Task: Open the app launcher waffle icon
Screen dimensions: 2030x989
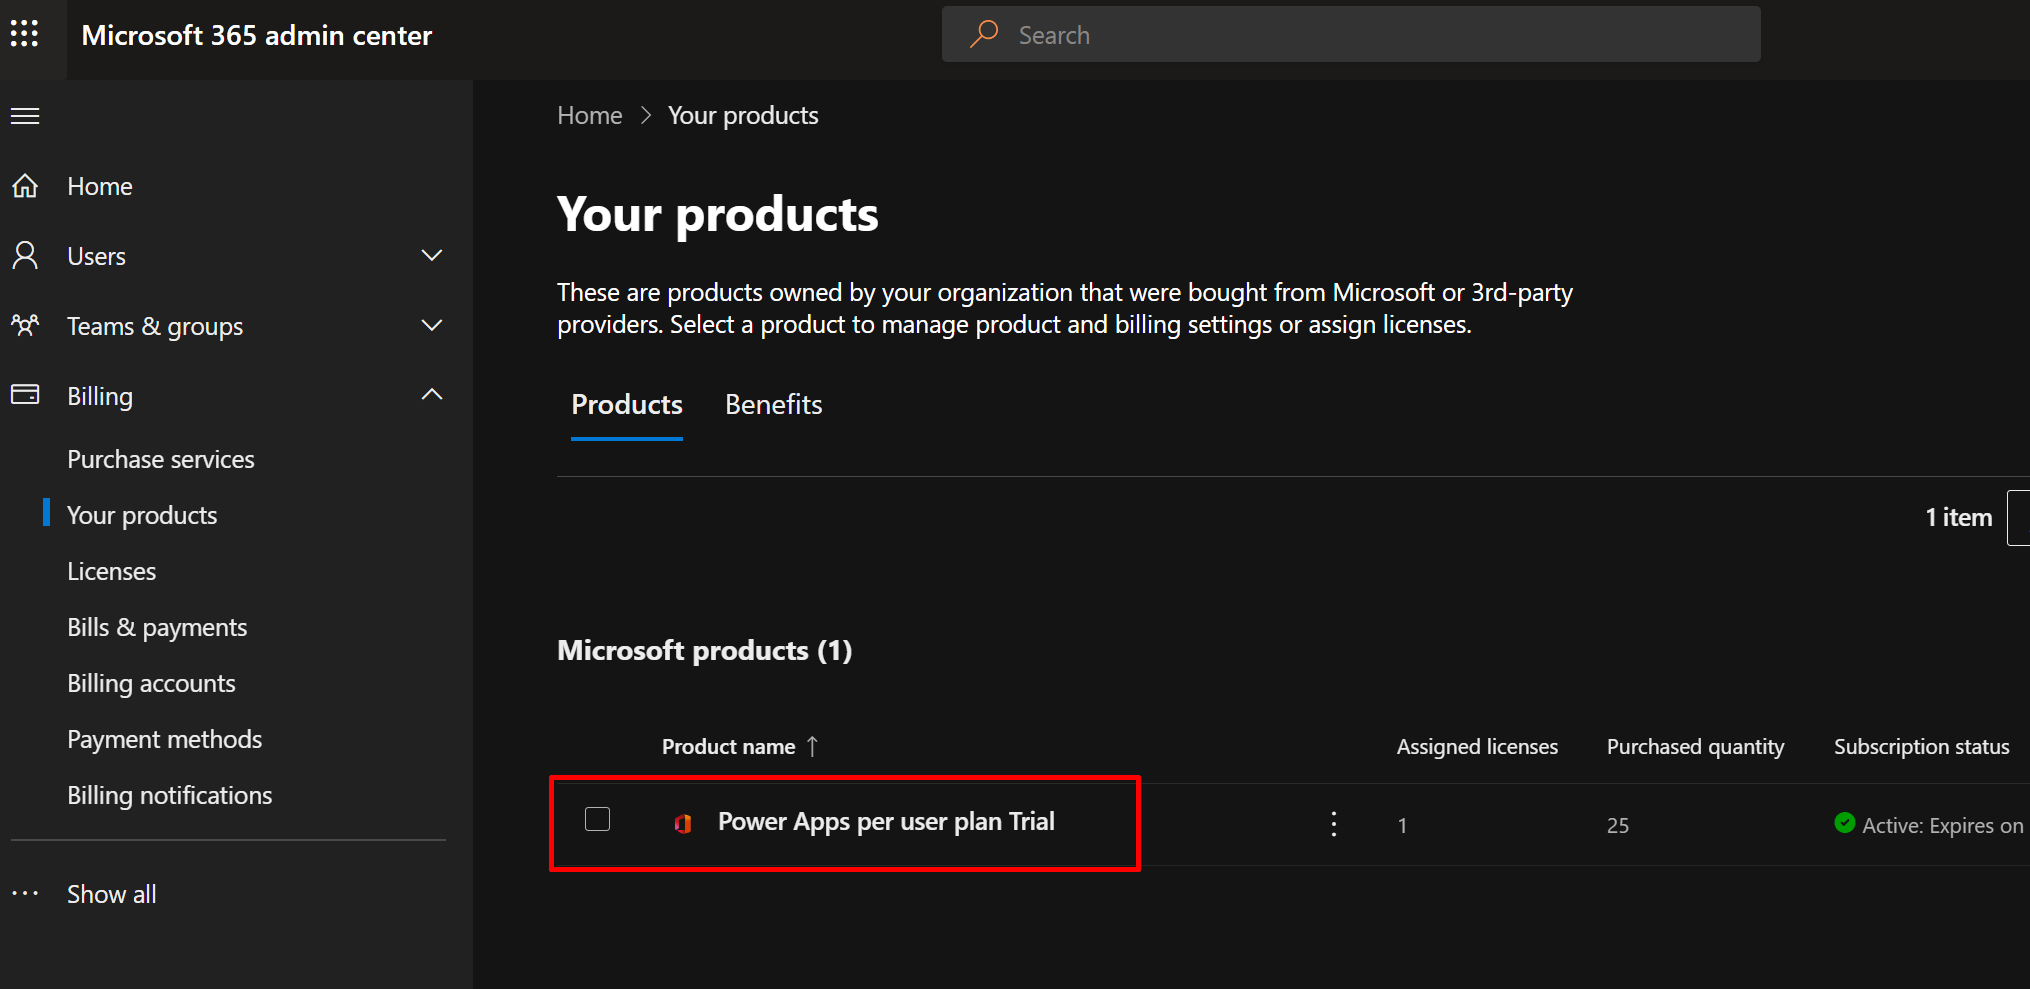Action: 24,34
